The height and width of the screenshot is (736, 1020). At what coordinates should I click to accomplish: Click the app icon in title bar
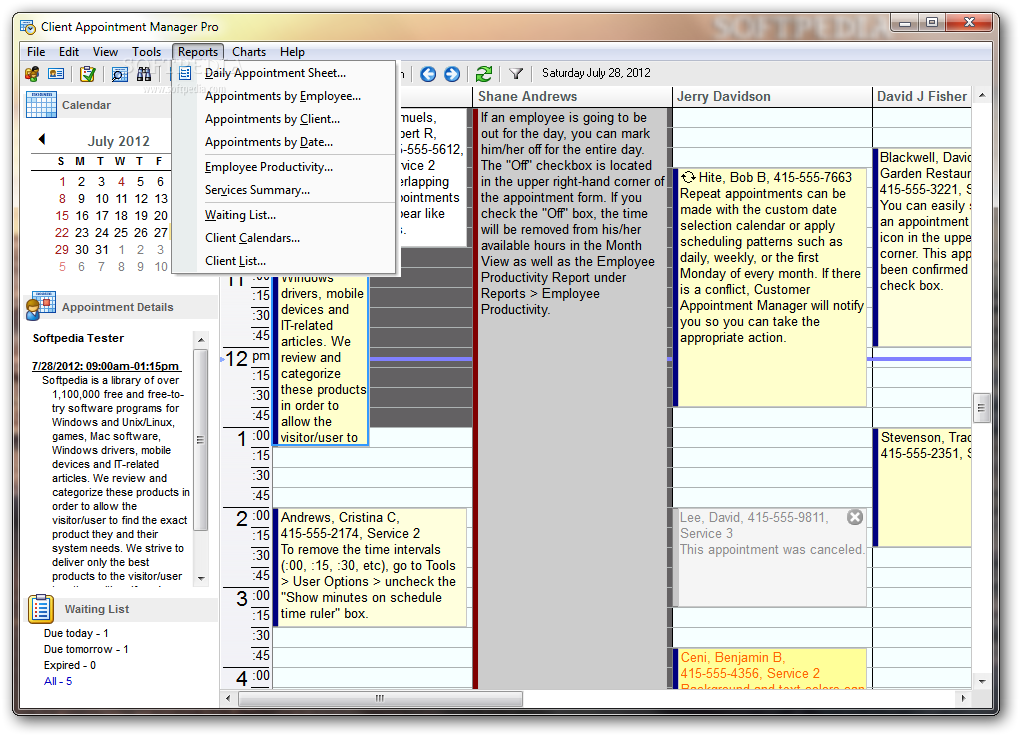28,27
